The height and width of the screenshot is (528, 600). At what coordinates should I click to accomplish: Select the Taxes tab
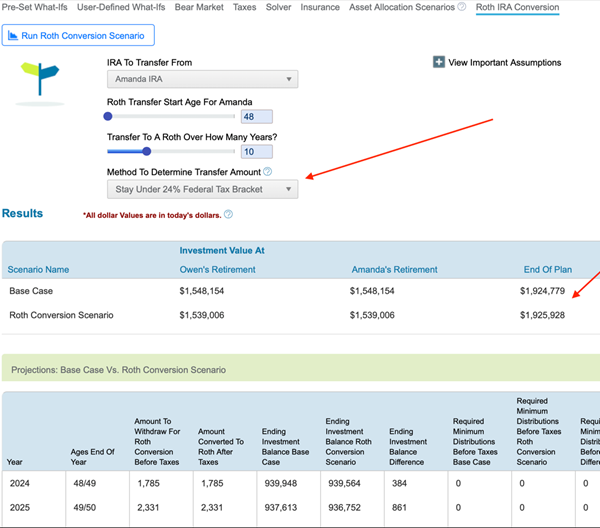[244, 7]
